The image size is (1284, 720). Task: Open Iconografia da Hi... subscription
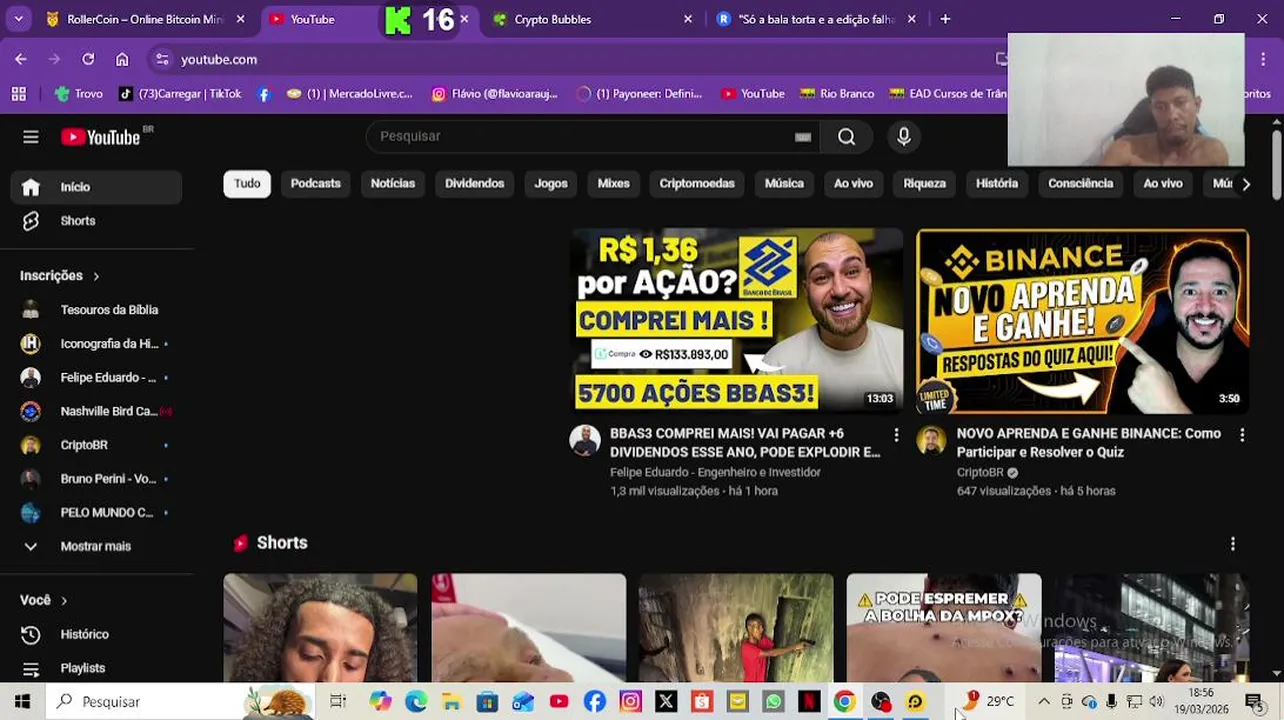96,344
